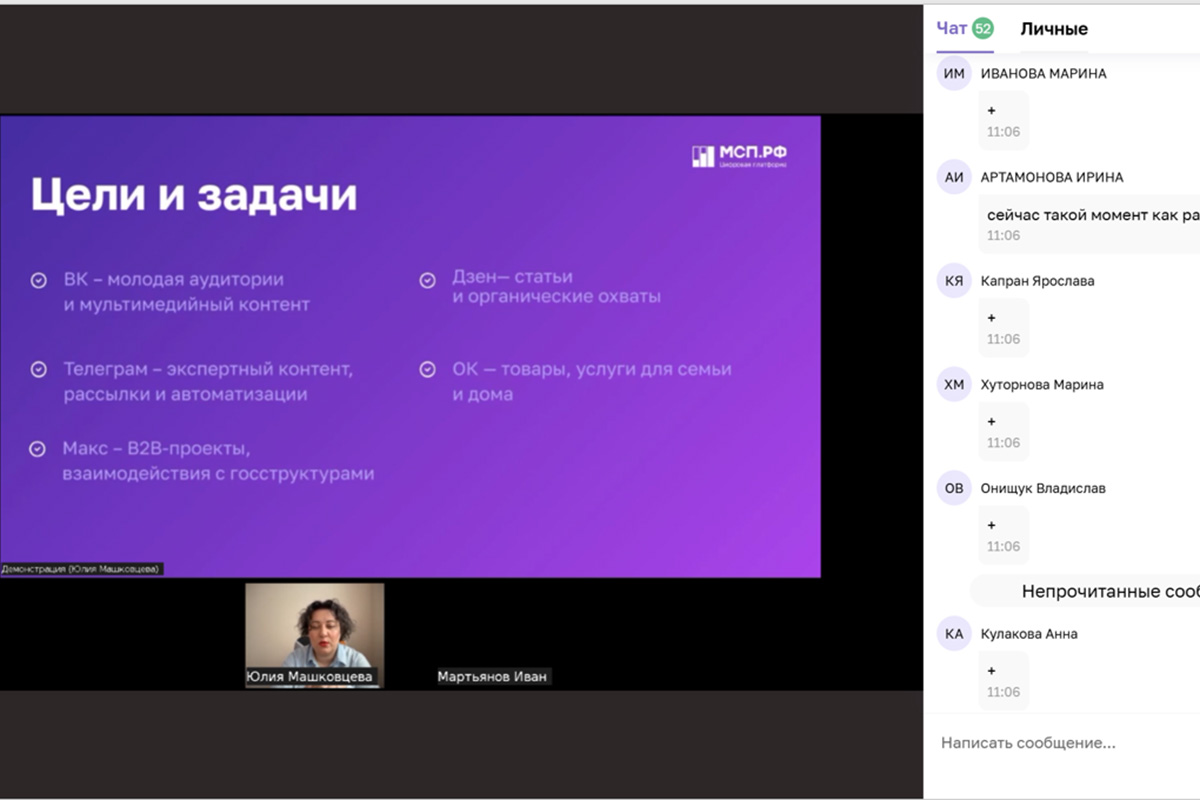Select the Мартьянов Иван participant tile
The width and height of the screenshot is (1200, 800).
[492, 677]
